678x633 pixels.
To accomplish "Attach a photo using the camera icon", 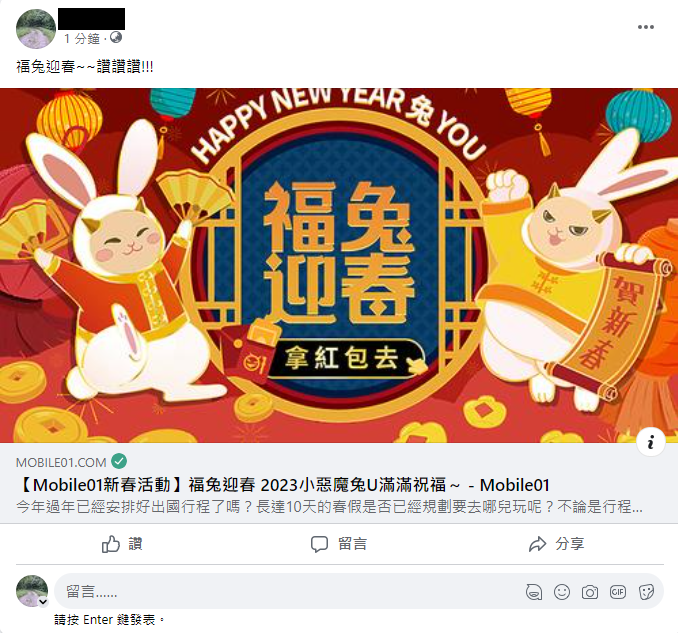I will tap(590, 592).
